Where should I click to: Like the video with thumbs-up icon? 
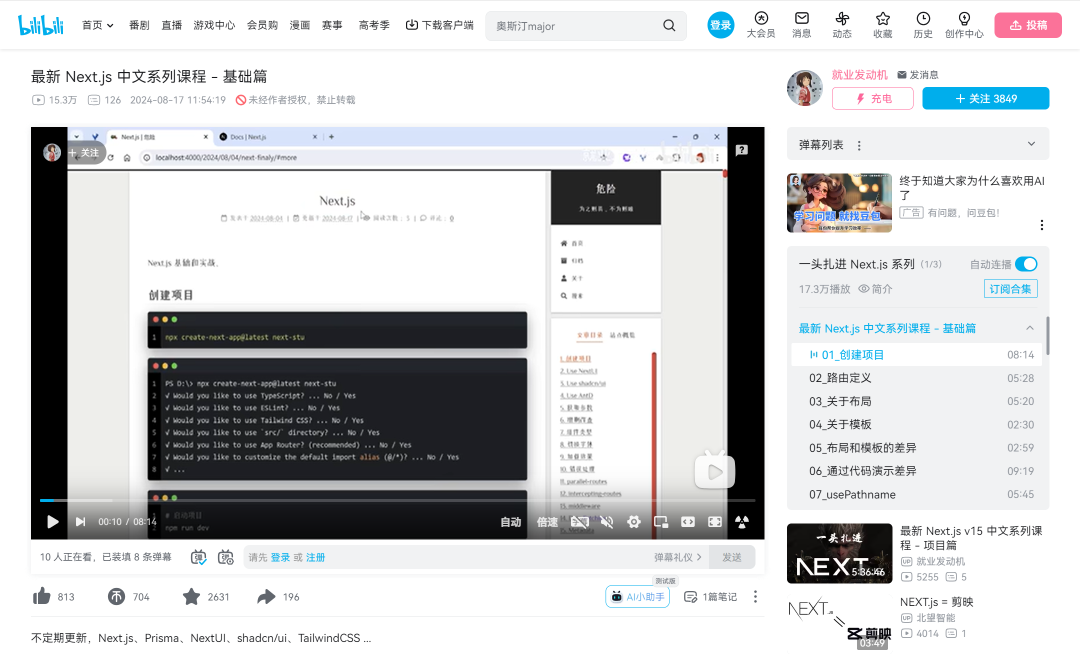click(x=41, y=596)
